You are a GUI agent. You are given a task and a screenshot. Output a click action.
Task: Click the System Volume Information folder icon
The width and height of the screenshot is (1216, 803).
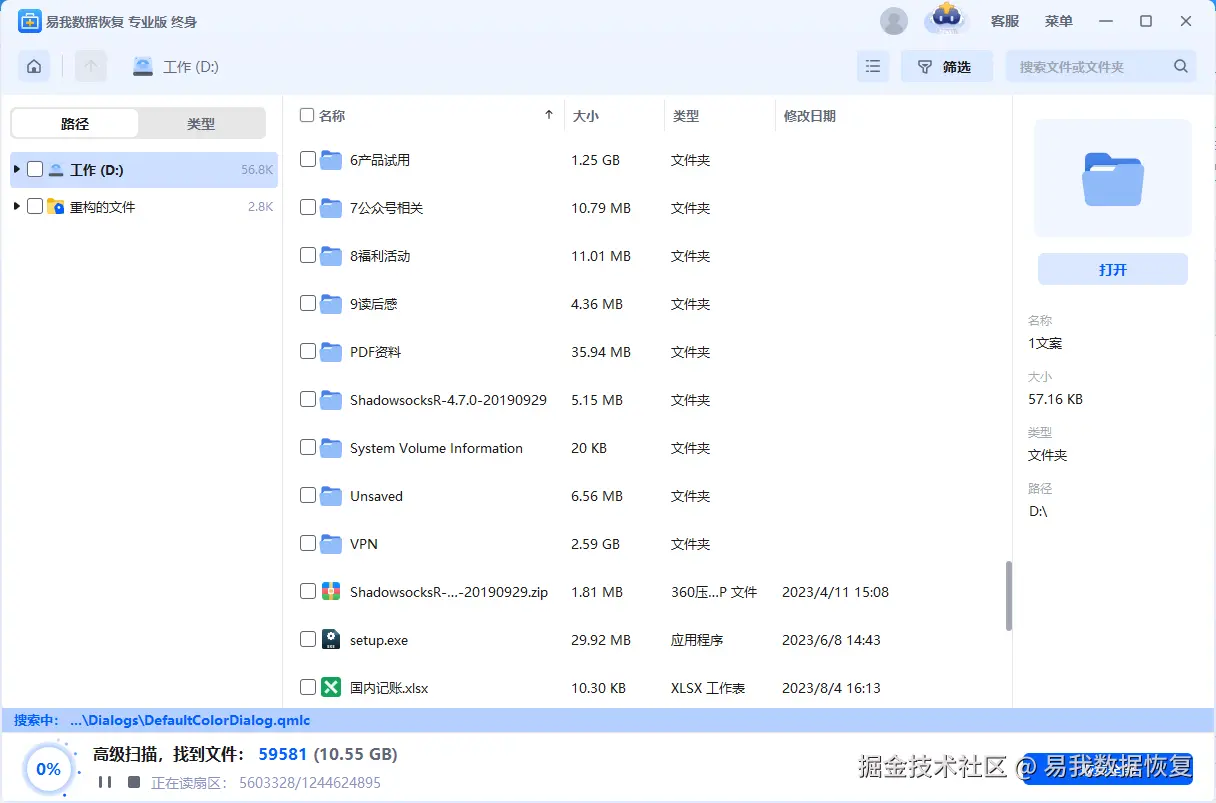[332, 448]
